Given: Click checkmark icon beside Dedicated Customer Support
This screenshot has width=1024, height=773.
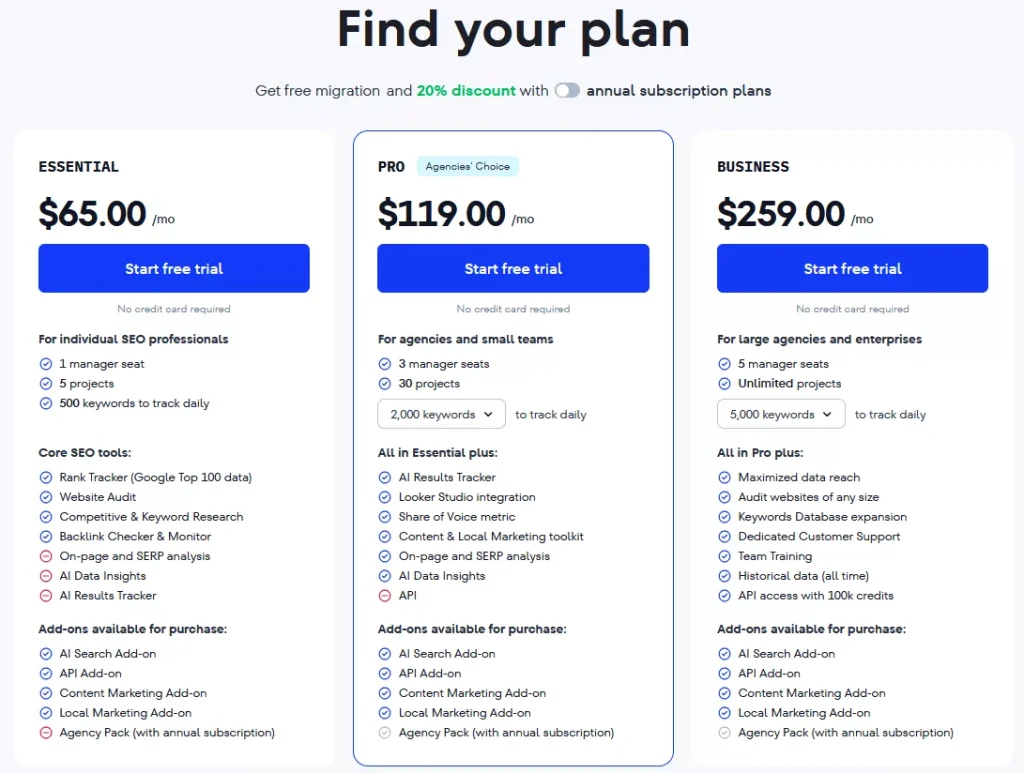Looking at the screenshot, I should coord(725,537).
